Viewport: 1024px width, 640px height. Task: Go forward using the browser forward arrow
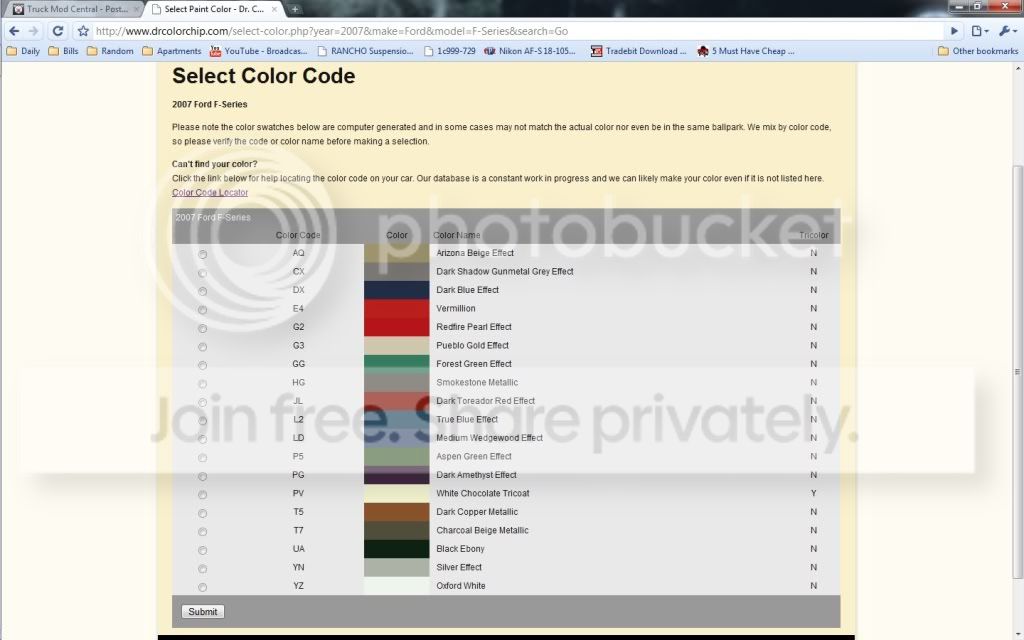33,31
